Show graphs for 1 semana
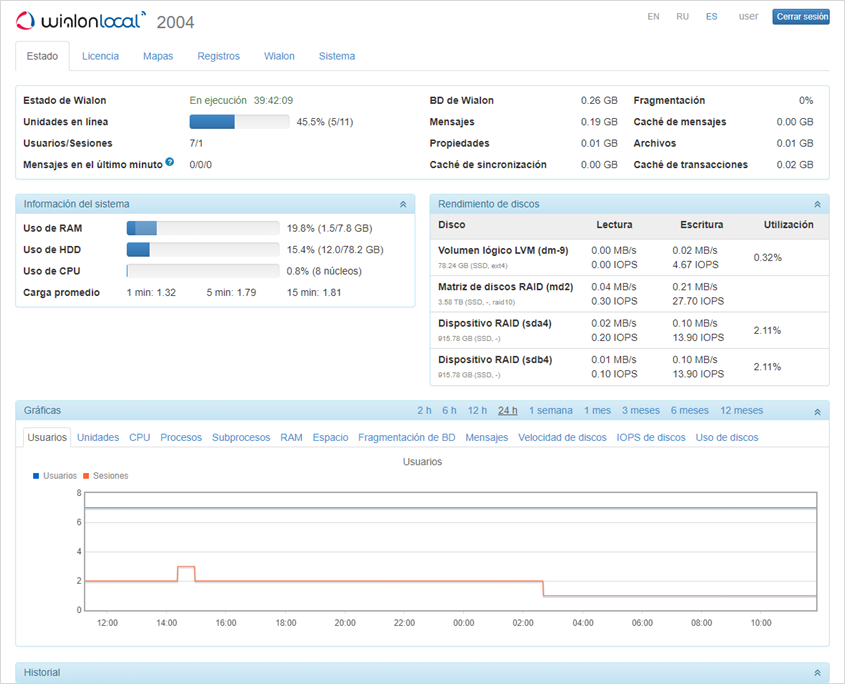This screenshot has width=845, height=684. 551,411
